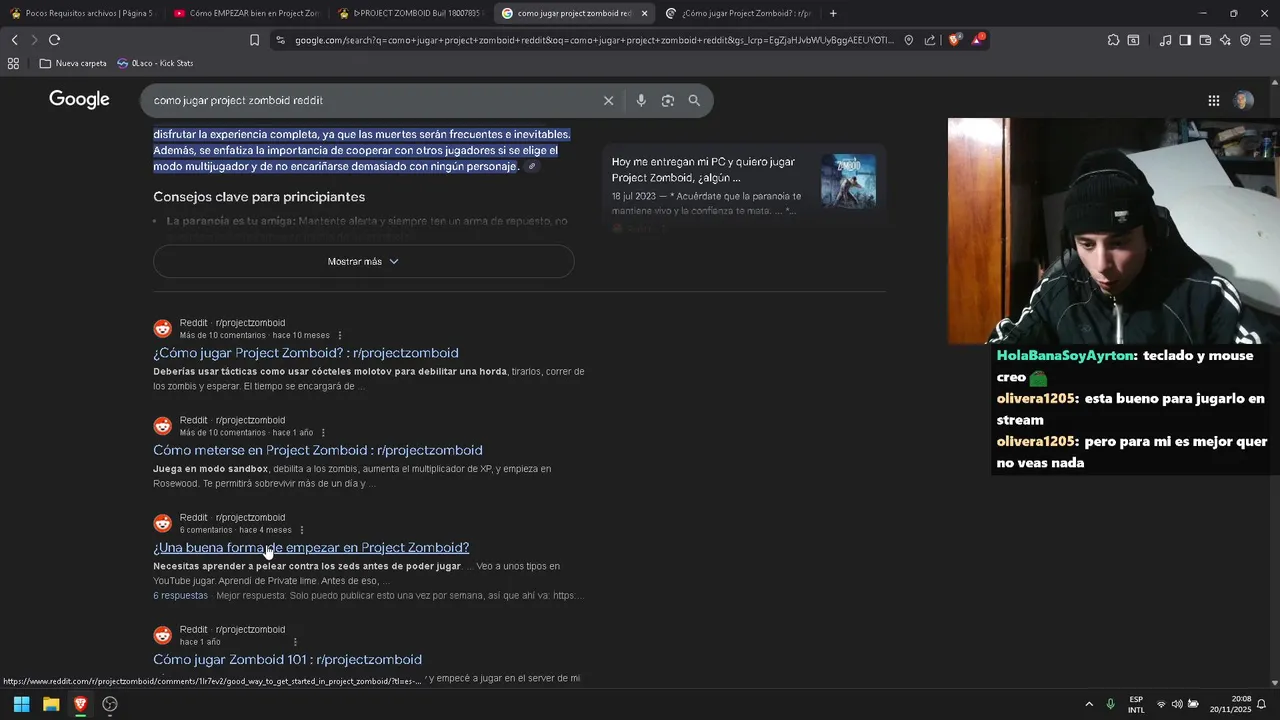Viewport: 1280px width, 720px height.
Task: Share this page using the share icon
Action: (x=930, y=40)
